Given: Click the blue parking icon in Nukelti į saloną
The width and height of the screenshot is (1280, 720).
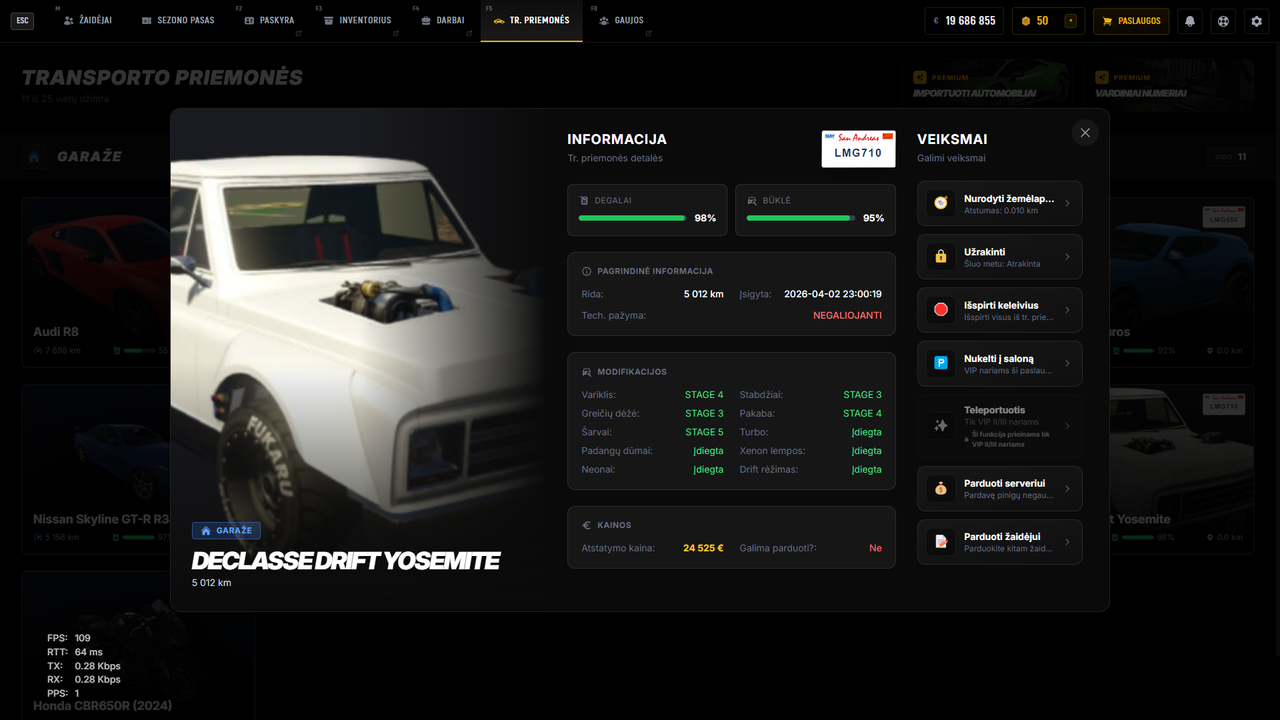Looking at the screenshot, I should coord(940,363).
